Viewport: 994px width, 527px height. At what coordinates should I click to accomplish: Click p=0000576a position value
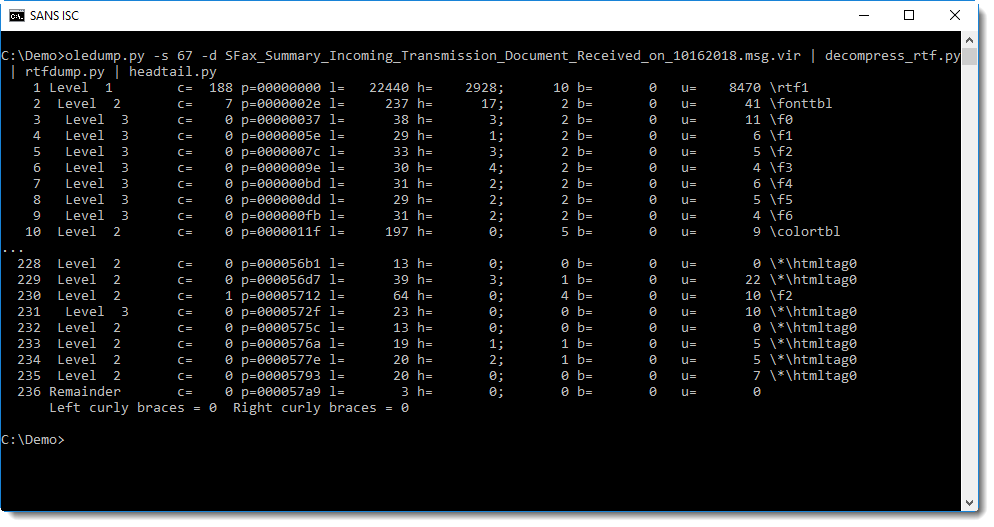281,344
